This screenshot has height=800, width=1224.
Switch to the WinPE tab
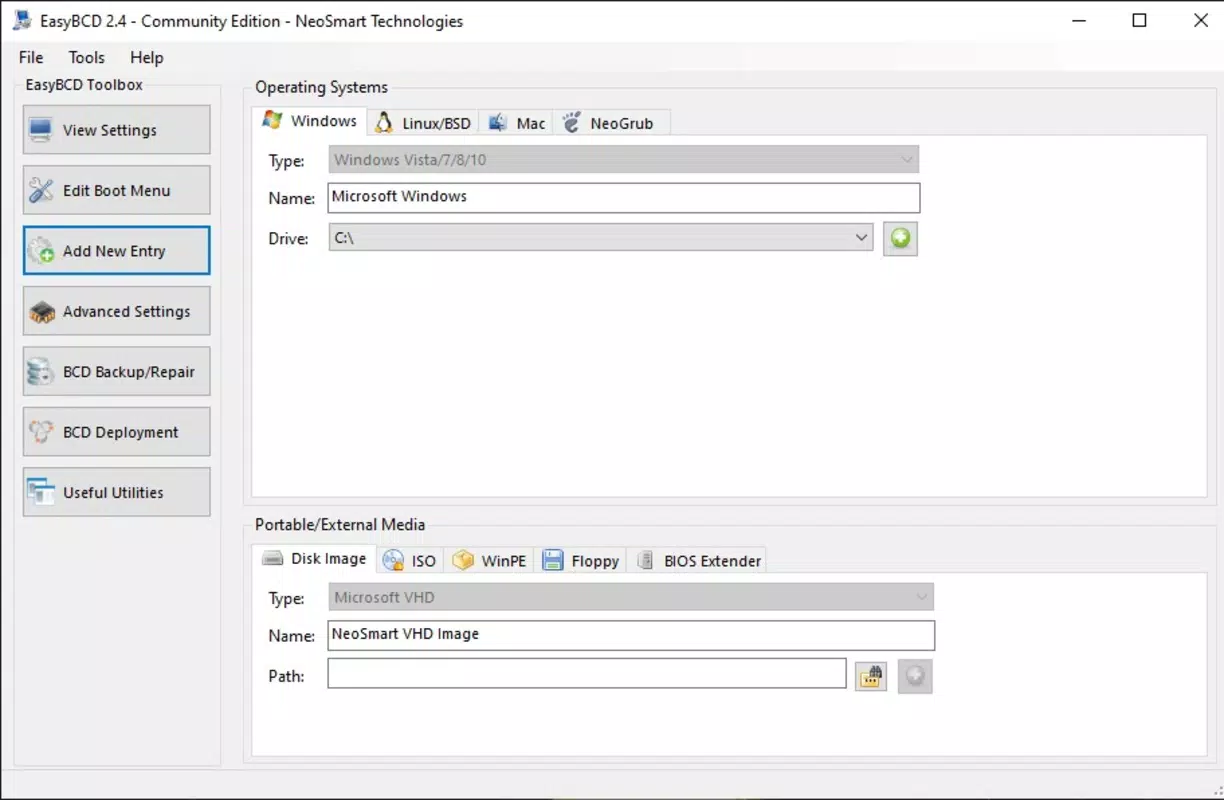tap(490, 560)
